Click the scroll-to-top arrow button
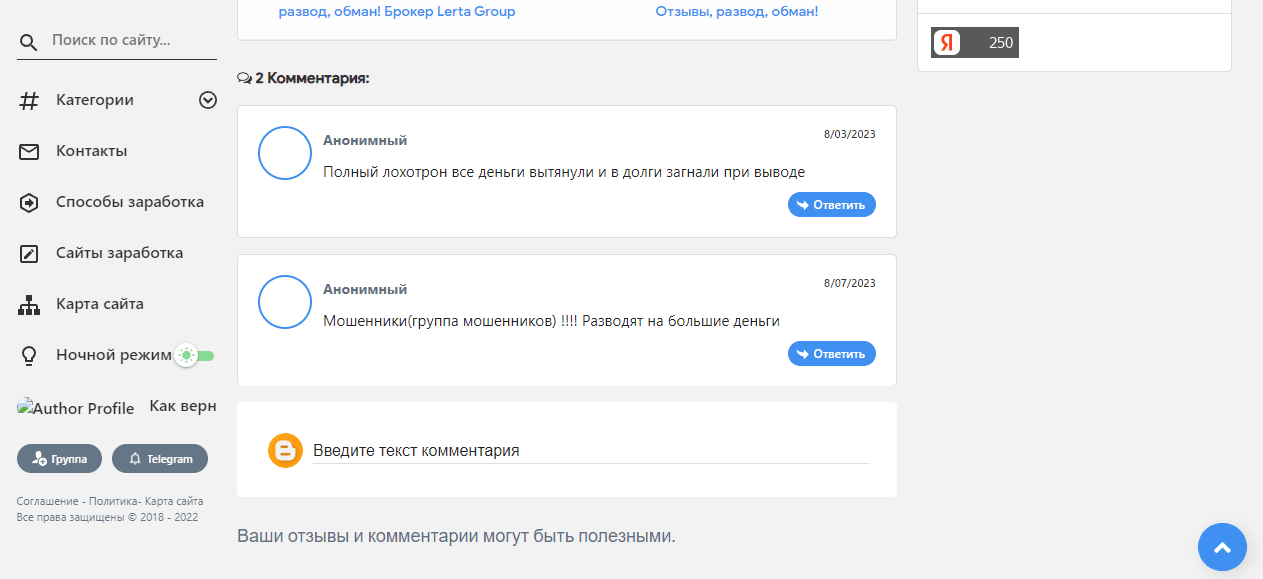 coord(1221,547)
